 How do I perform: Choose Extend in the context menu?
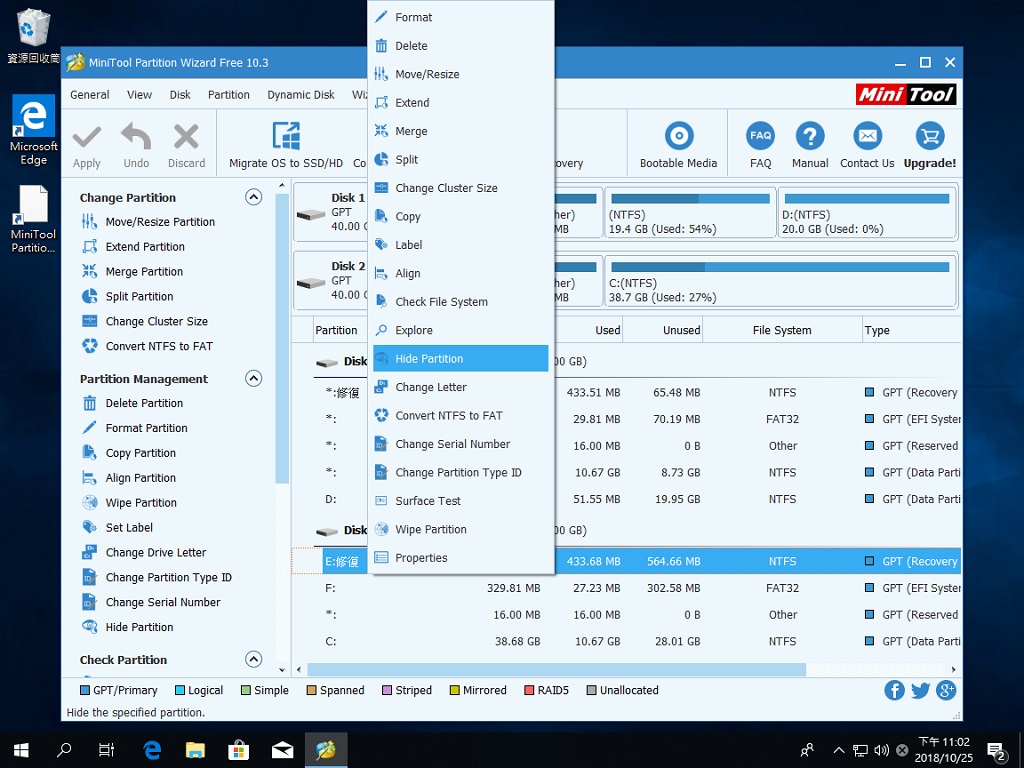tap(460, 103)
